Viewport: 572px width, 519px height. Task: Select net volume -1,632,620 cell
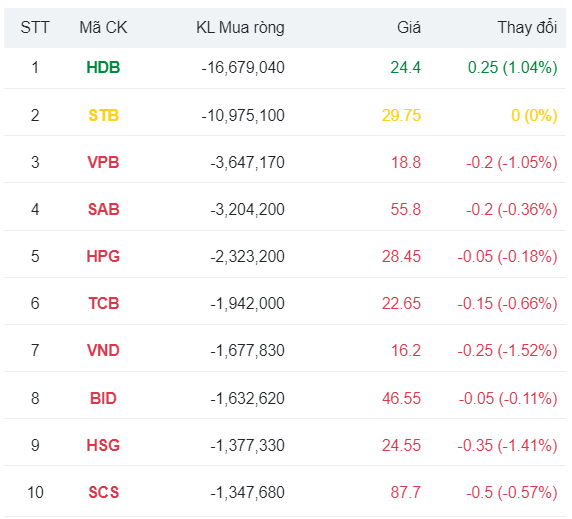click(247, 399)
